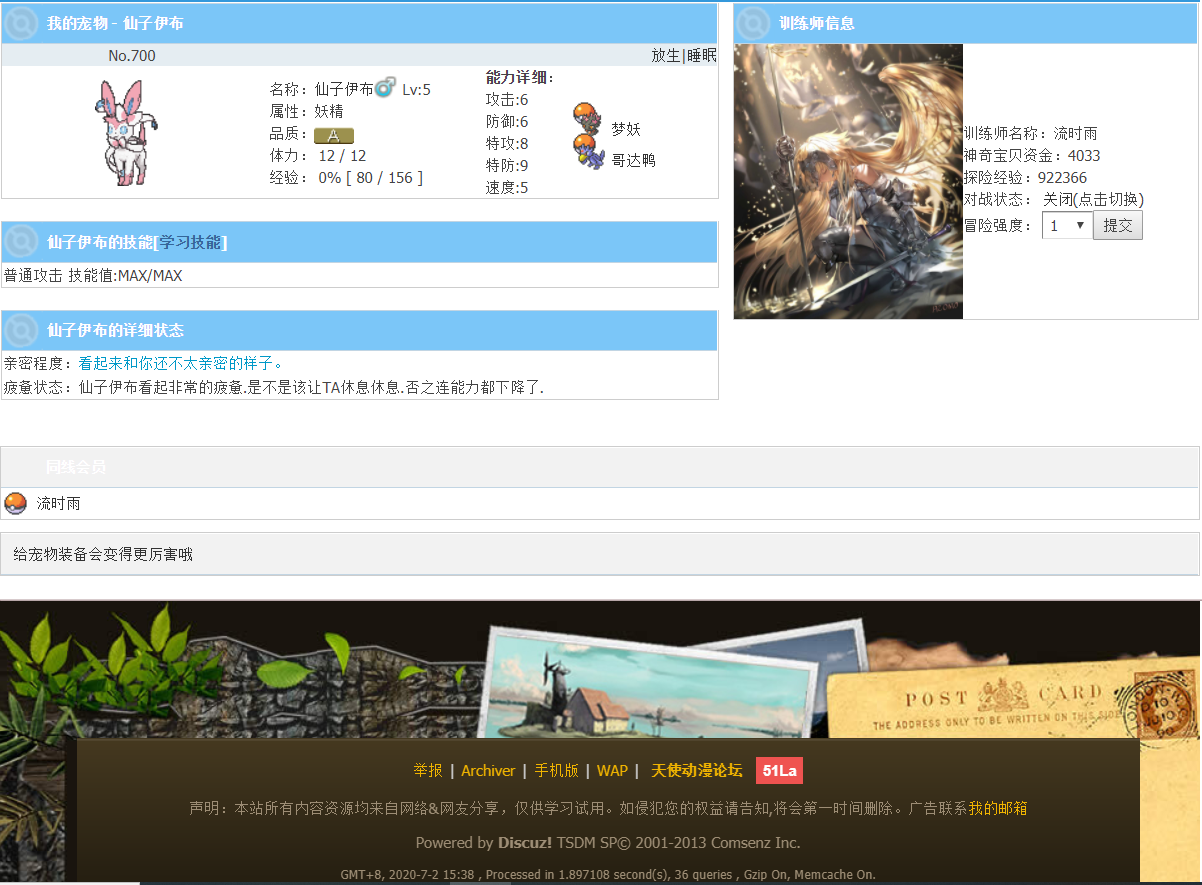Click the 能力详细 heading
Screen dimensions: 1202x885
click(520, 78)
